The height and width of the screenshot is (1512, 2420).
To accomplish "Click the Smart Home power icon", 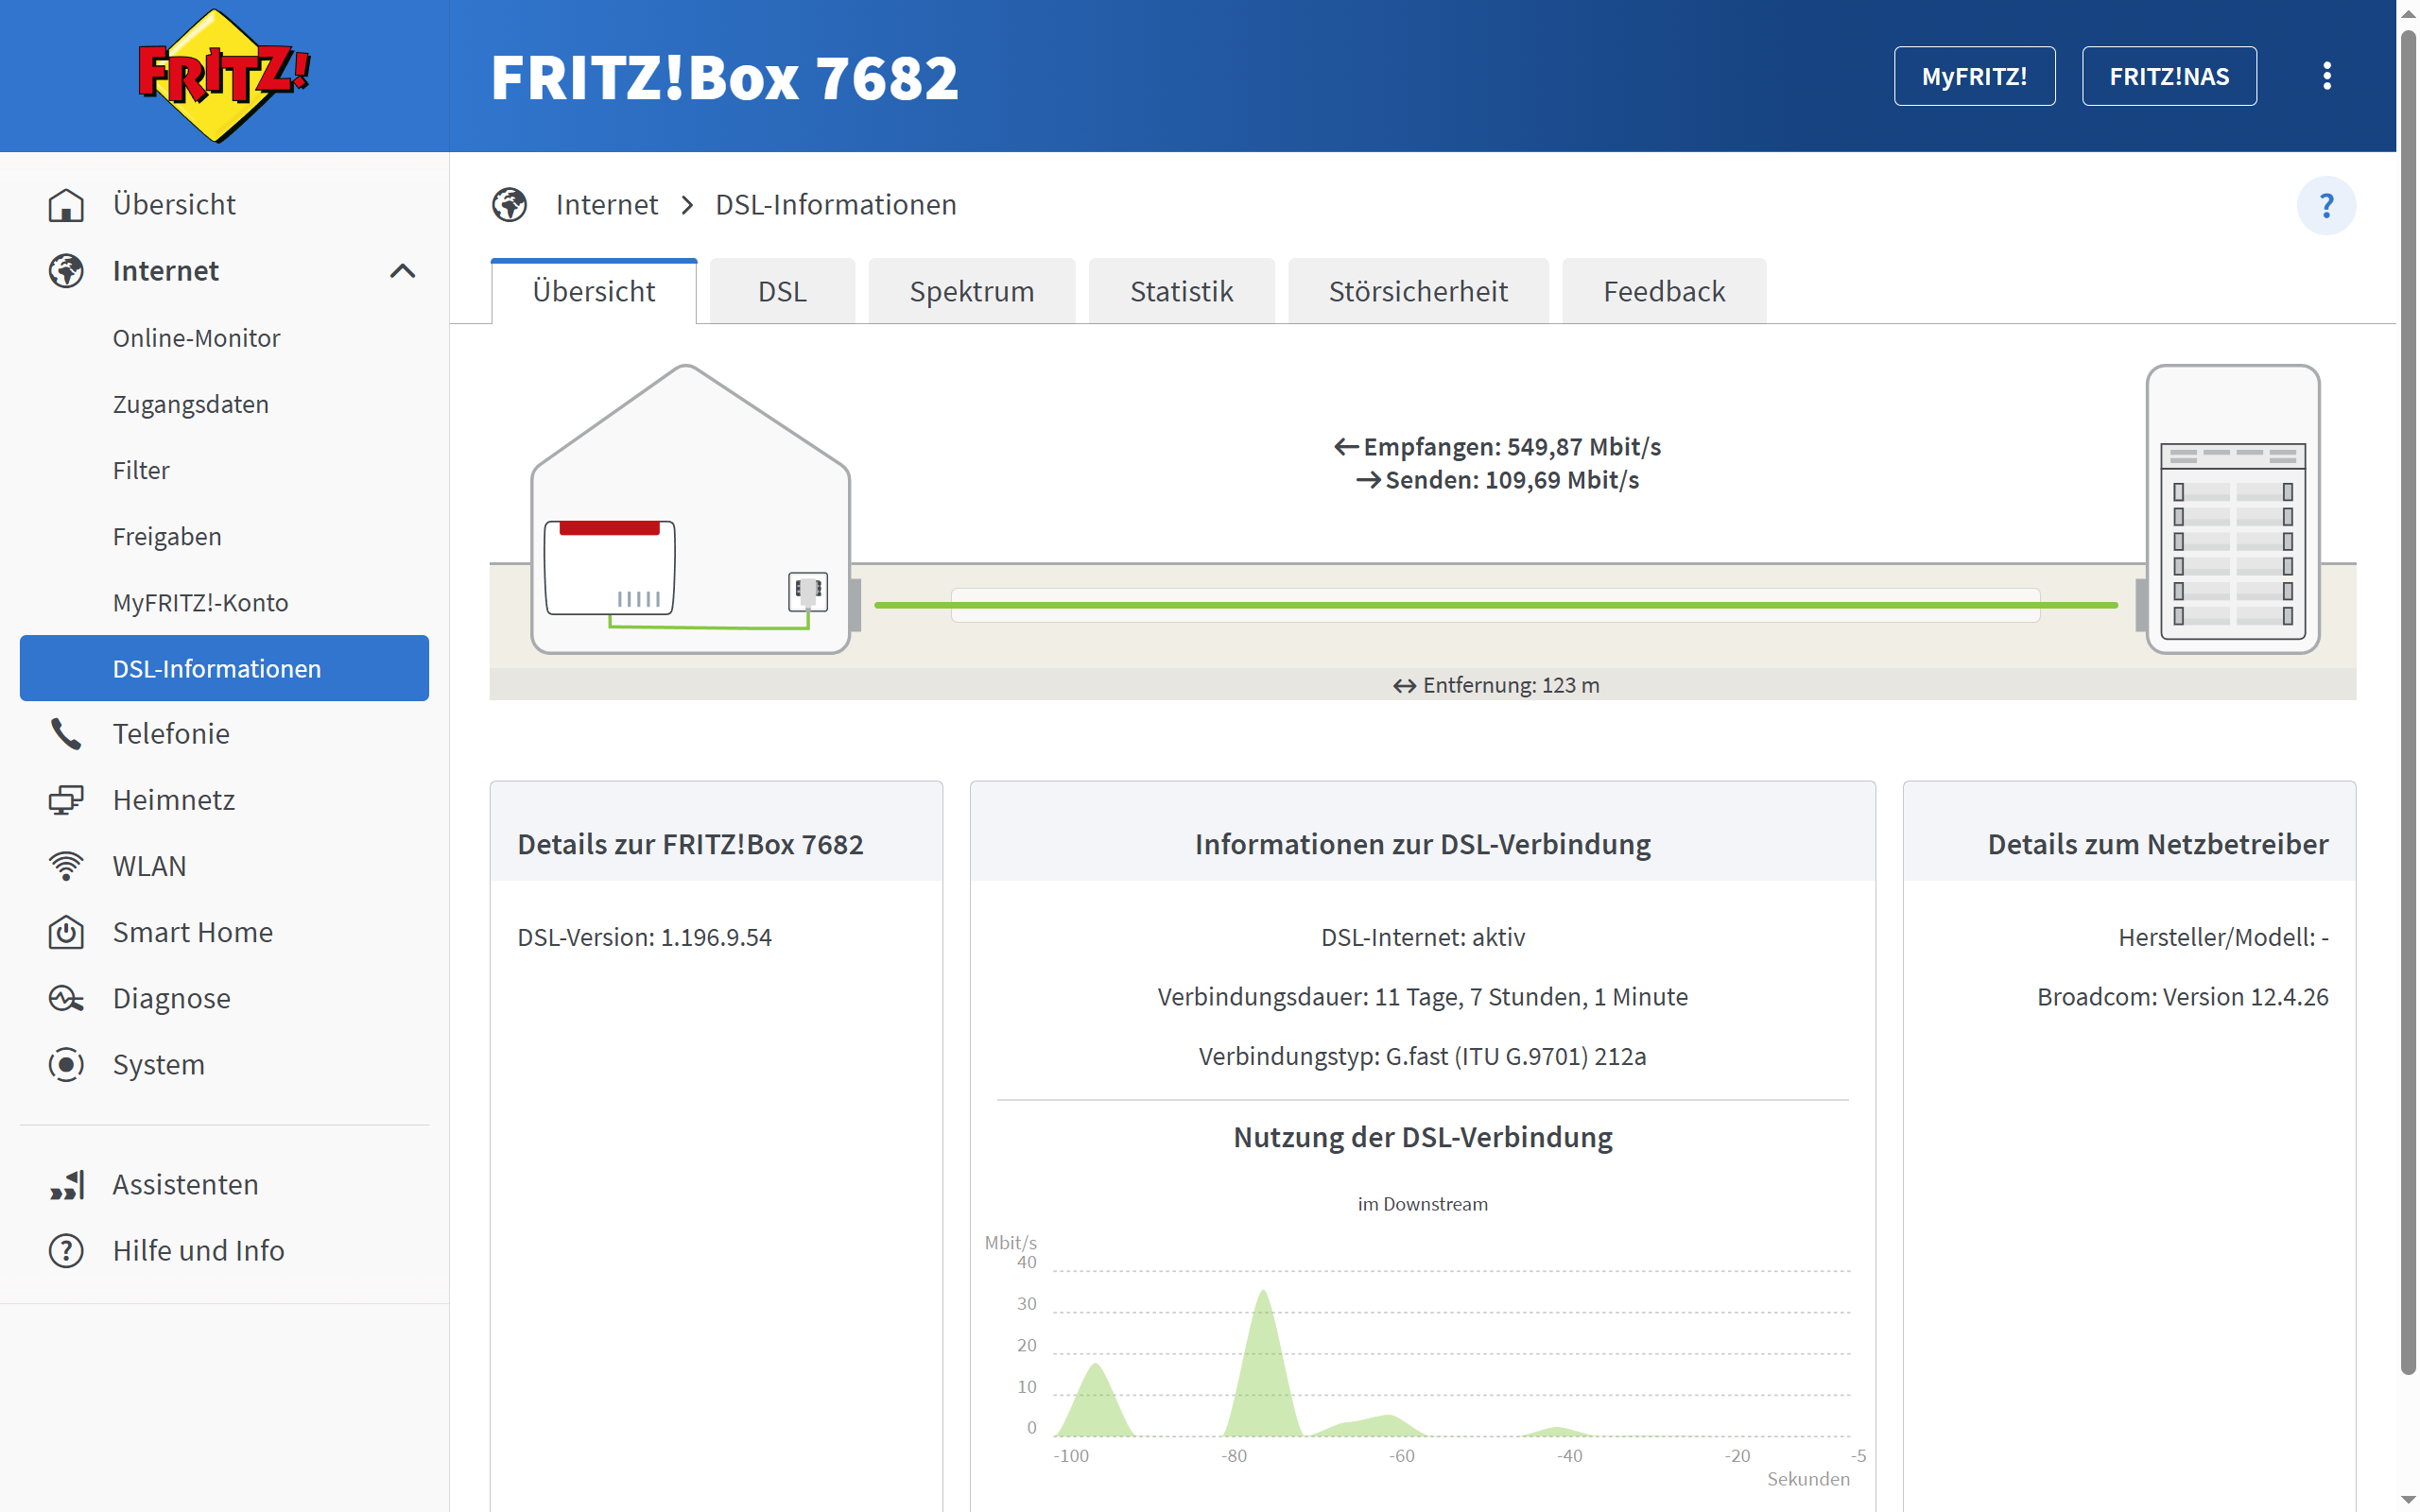I will pyautogui.click(x=66, y=932).
